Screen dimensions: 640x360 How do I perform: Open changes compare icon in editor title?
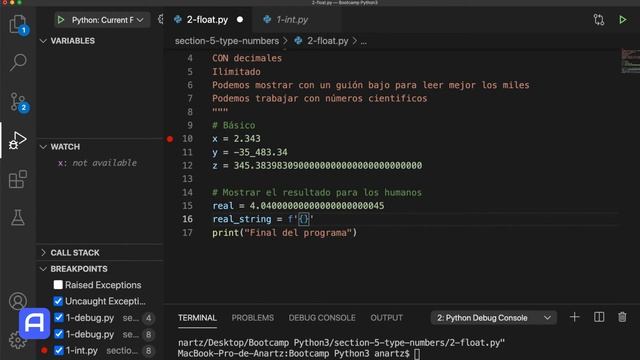click(599, 20)
